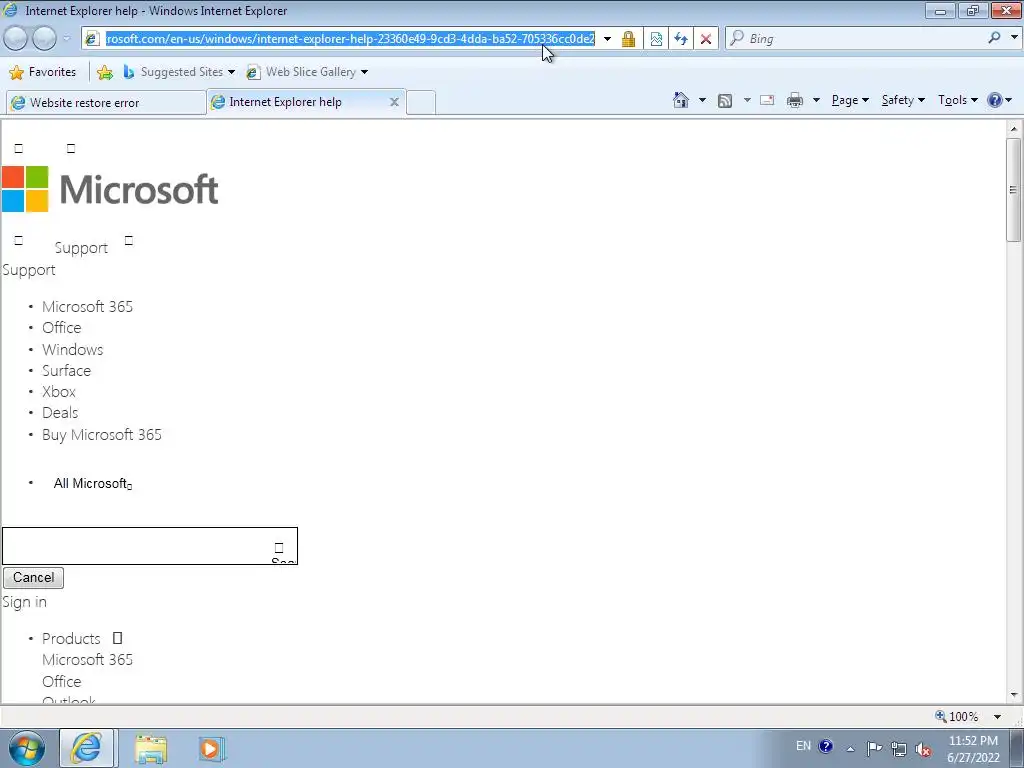The image size is (1024, 768).
Task: Click the network tray icon
Action: coord(899,749)
